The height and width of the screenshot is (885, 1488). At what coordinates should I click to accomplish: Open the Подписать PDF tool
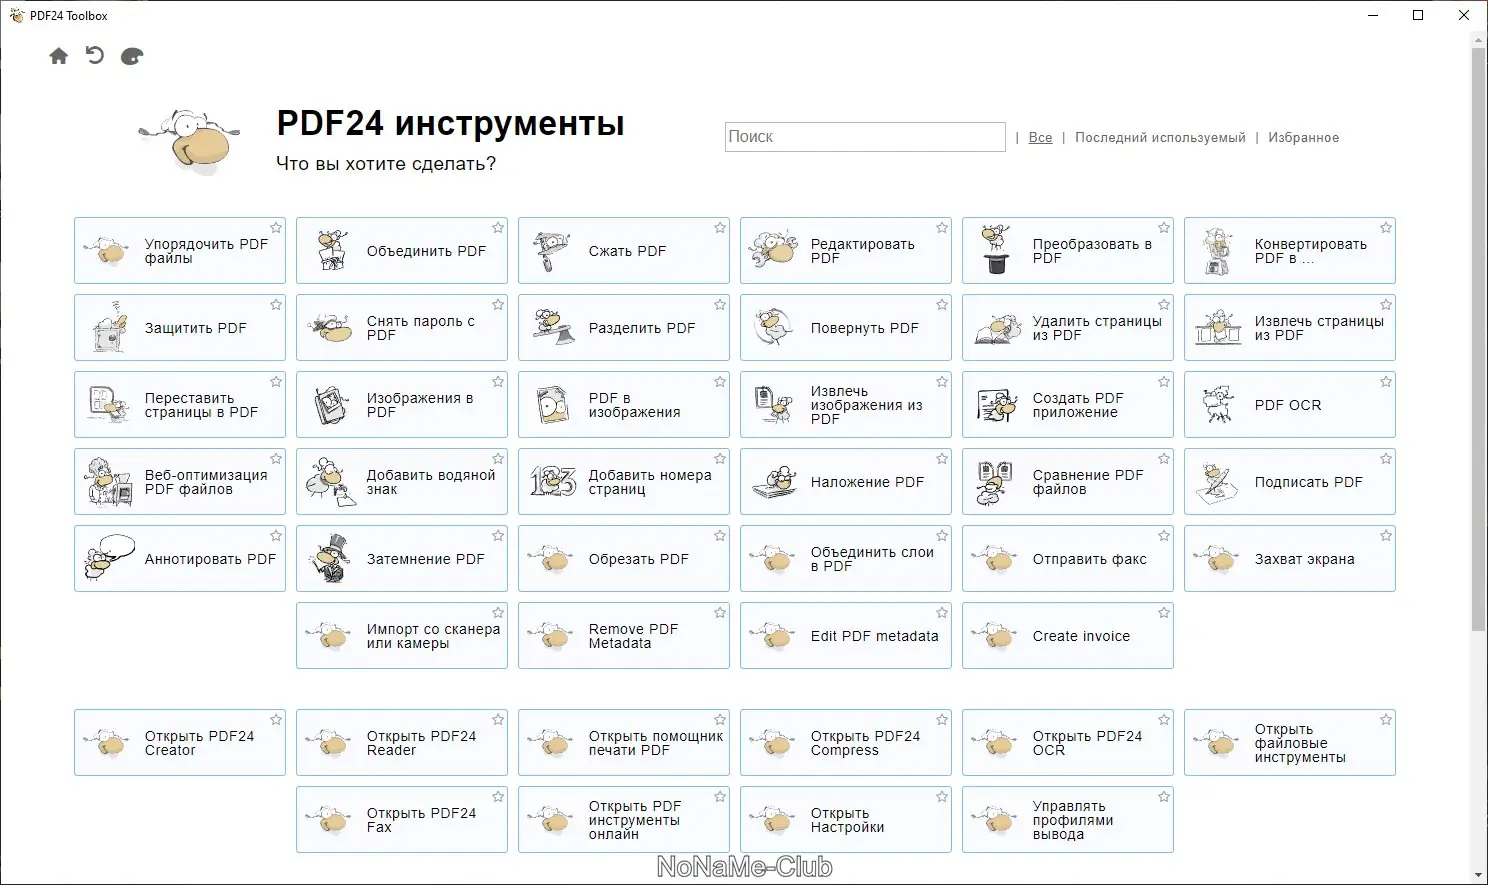click(x=1290, y=482)
